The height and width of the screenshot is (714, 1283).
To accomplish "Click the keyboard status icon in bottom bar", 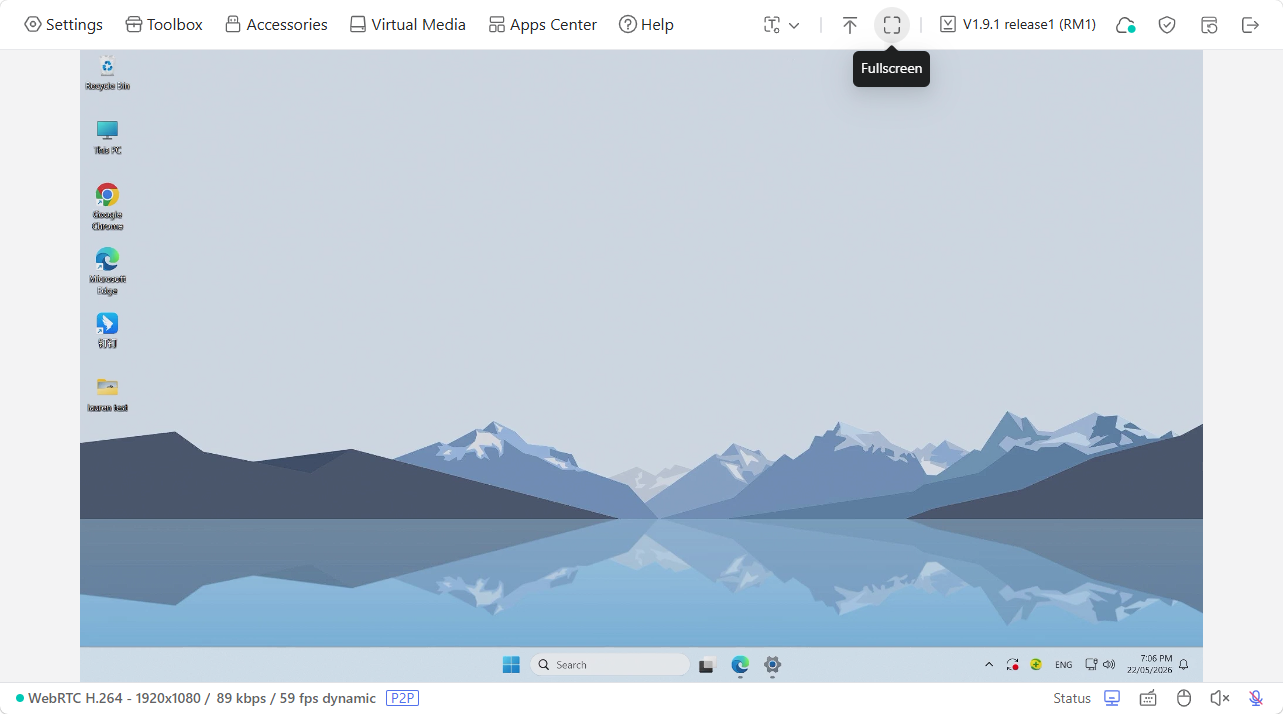I will point(1148,698).
